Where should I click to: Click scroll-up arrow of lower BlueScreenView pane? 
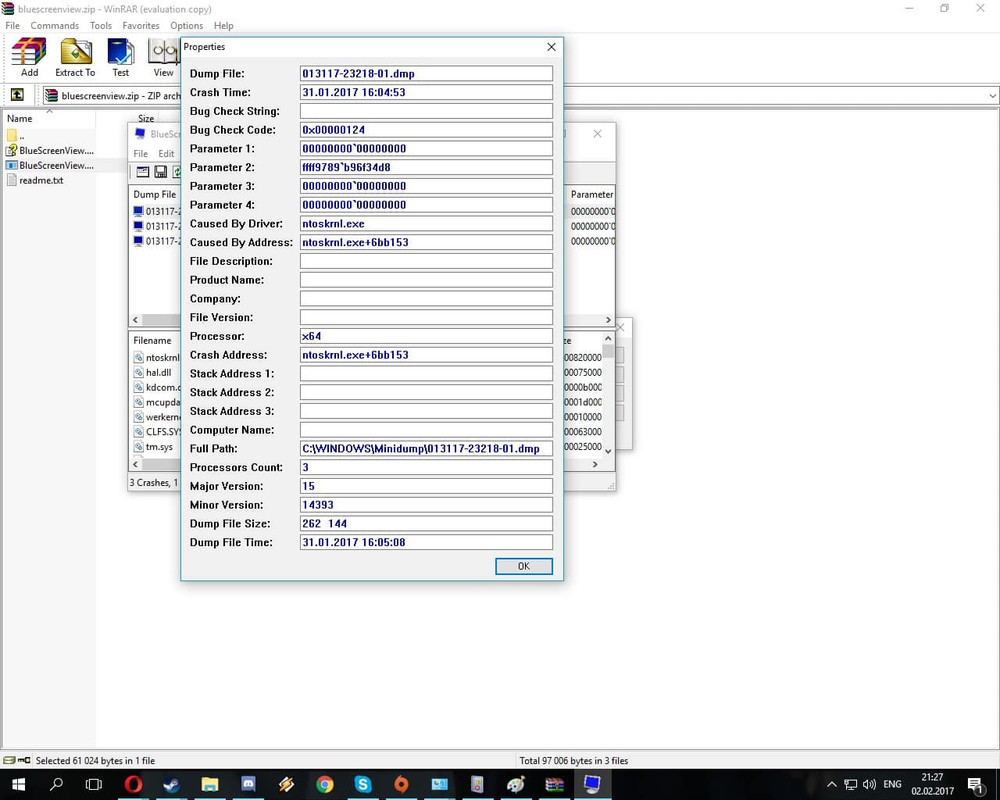[608, 338]
